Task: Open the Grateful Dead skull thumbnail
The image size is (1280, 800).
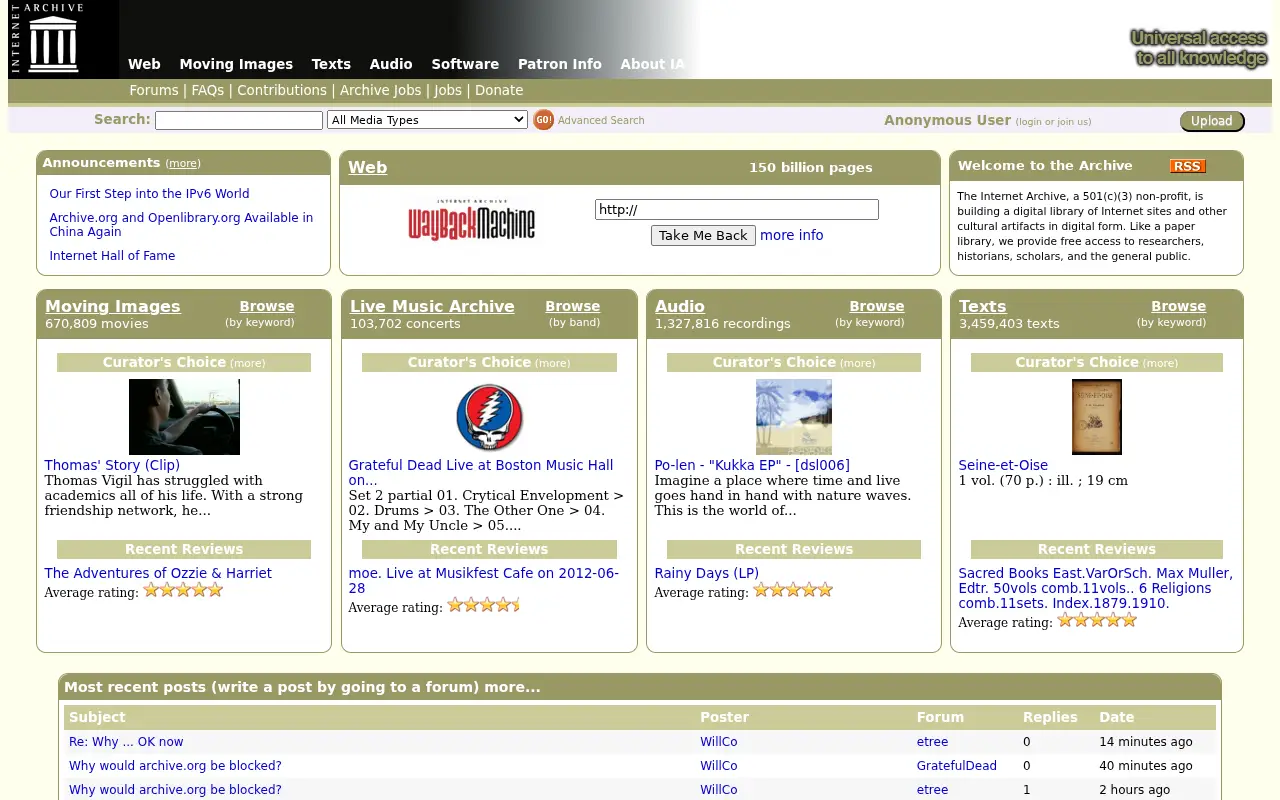Action: coord(489,417)
